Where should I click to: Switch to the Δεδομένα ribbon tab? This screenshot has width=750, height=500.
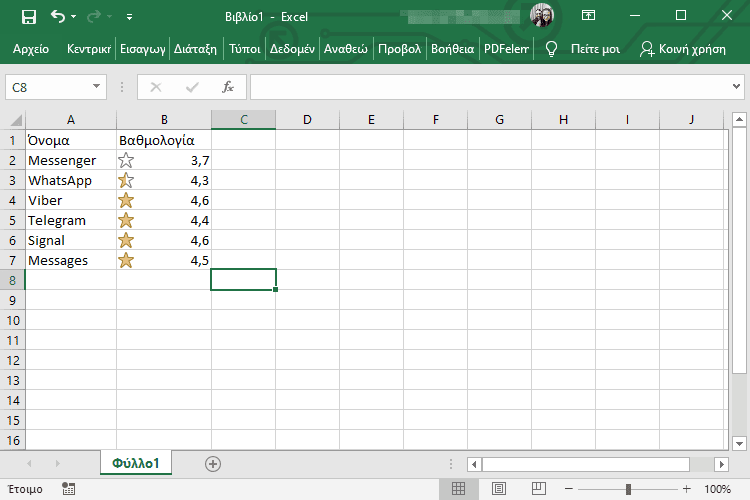pos(292,49)
